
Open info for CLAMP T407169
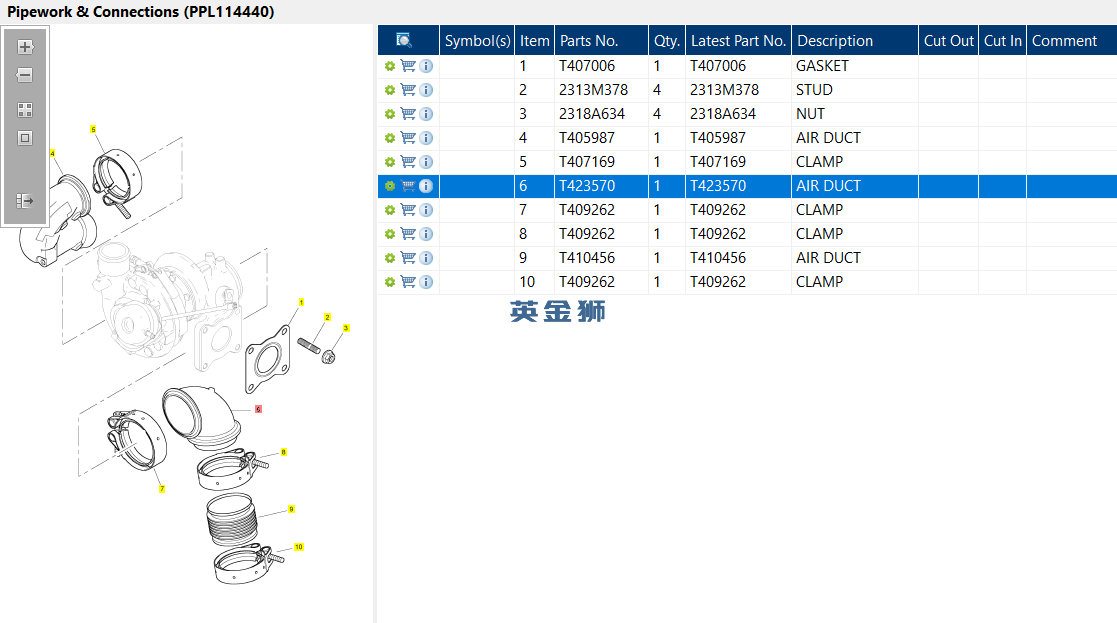[x=426, y=162]
